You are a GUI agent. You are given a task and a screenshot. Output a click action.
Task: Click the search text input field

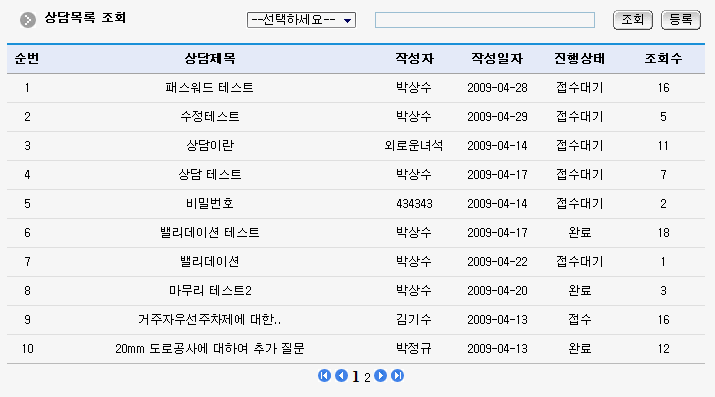pyautogui.click(x=485, y=20)
